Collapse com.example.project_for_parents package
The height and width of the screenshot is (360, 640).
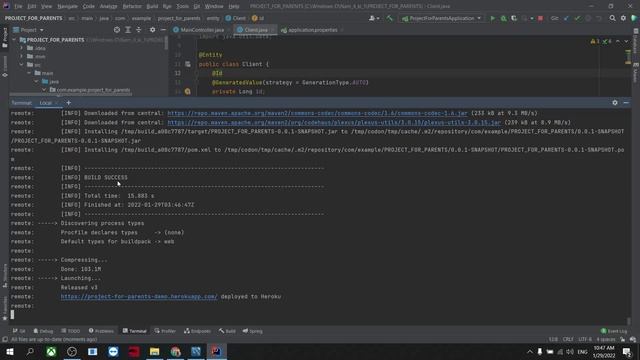coord(44,90)
